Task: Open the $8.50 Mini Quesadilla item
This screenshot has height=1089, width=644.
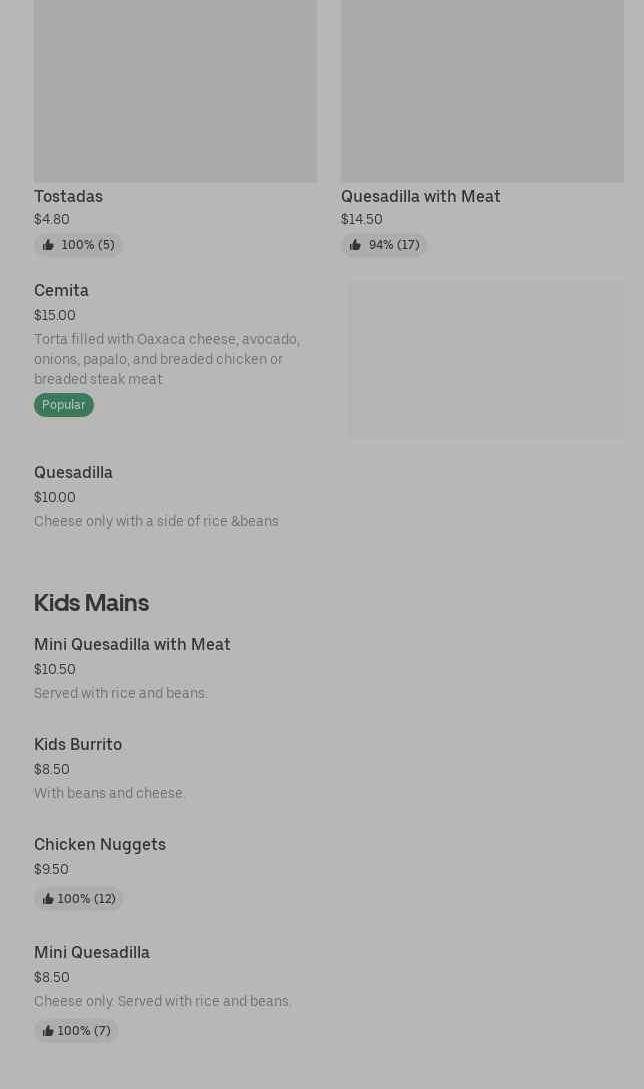Action: 92,952
